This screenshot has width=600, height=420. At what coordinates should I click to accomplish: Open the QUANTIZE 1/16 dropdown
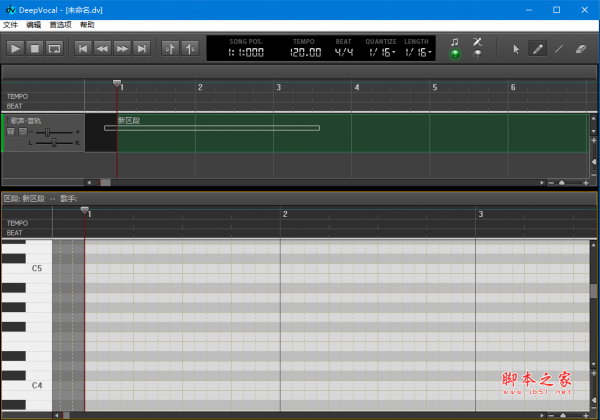382,52
